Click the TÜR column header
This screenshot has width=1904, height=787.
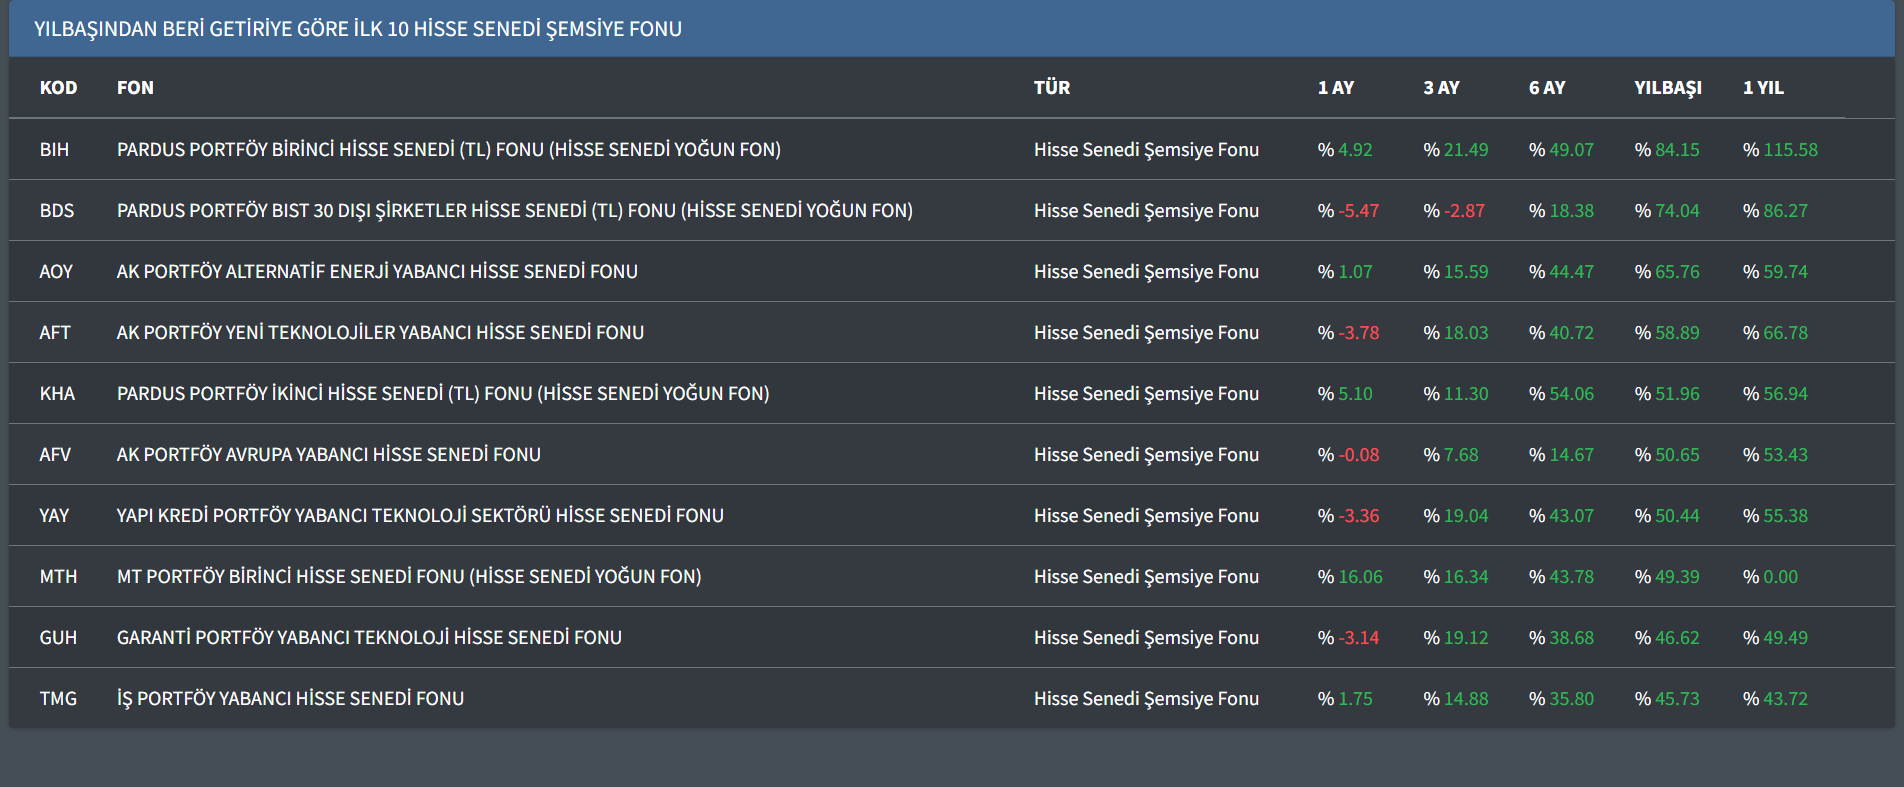click(x=1051, y=88)
